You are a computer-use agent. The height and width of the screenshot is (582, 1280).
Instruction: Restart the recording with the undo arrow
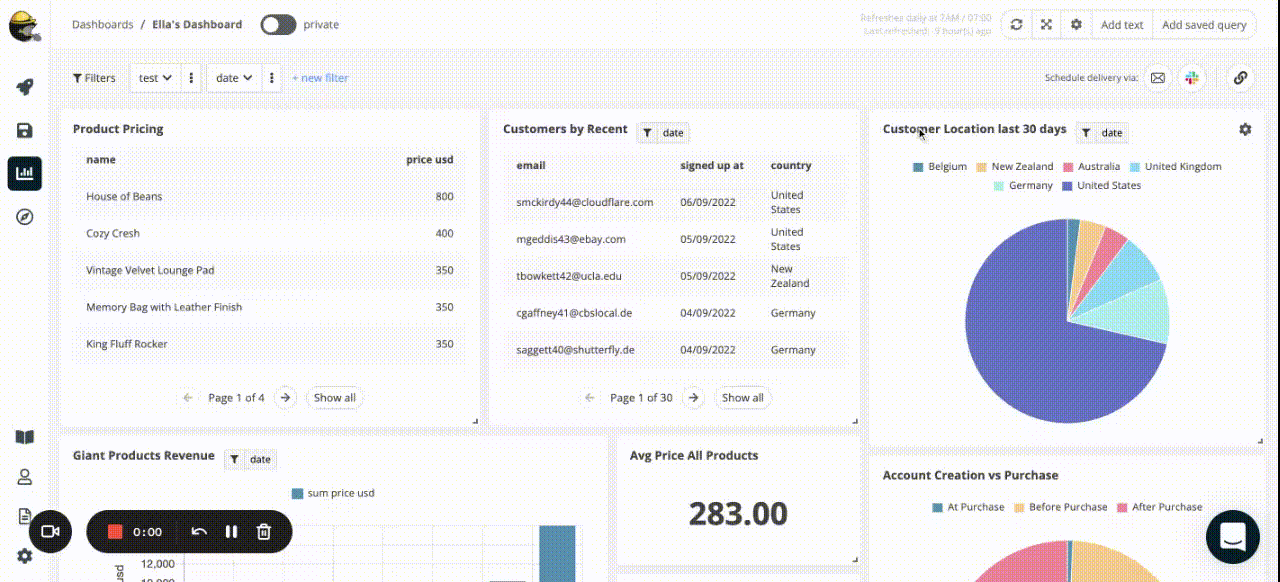pos(199,532)
